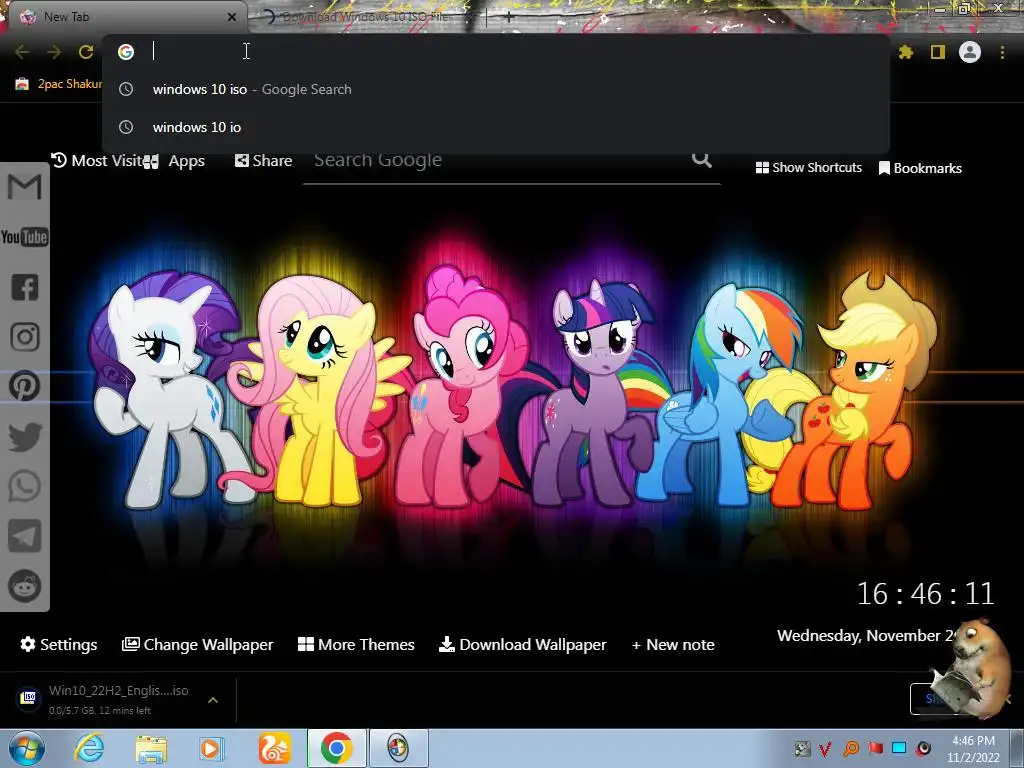Click the magnifier icon in Search Google box
This screenshot has height=768, width=1024.
point(701,159)
